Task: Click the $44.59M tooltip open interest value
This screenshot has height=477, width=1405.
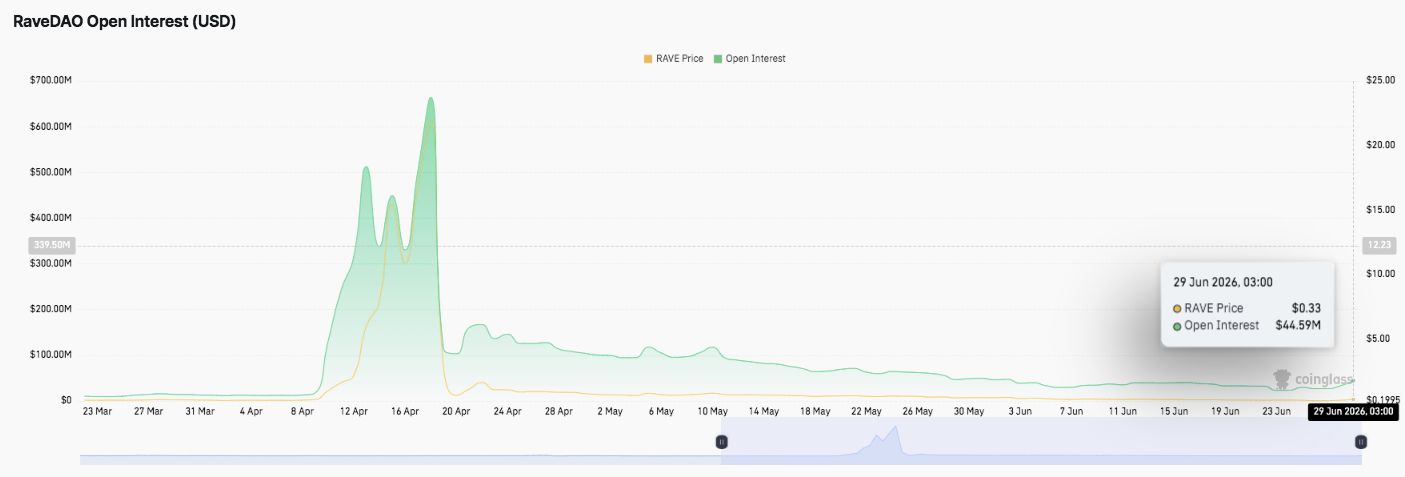Action: click(x=1298, y=326)
